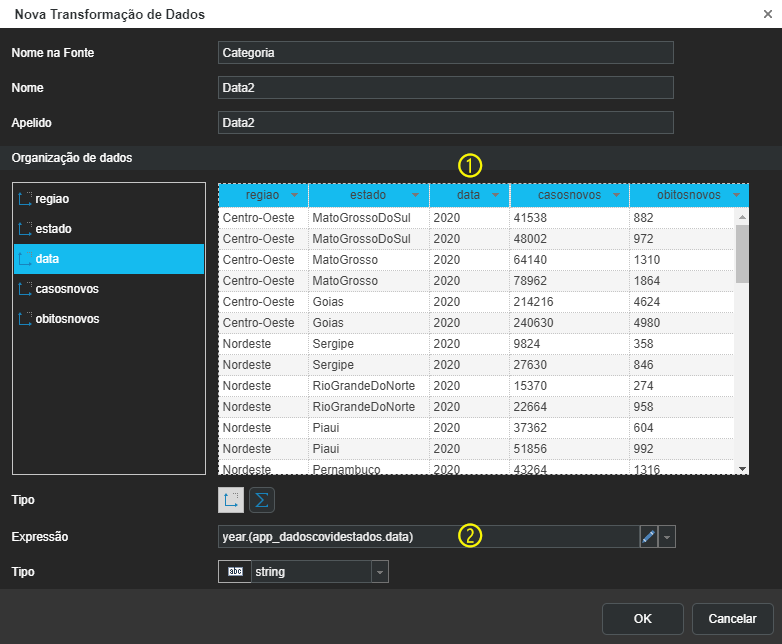
Task: Select the measure sigma type icon
Action: point(262,500)
